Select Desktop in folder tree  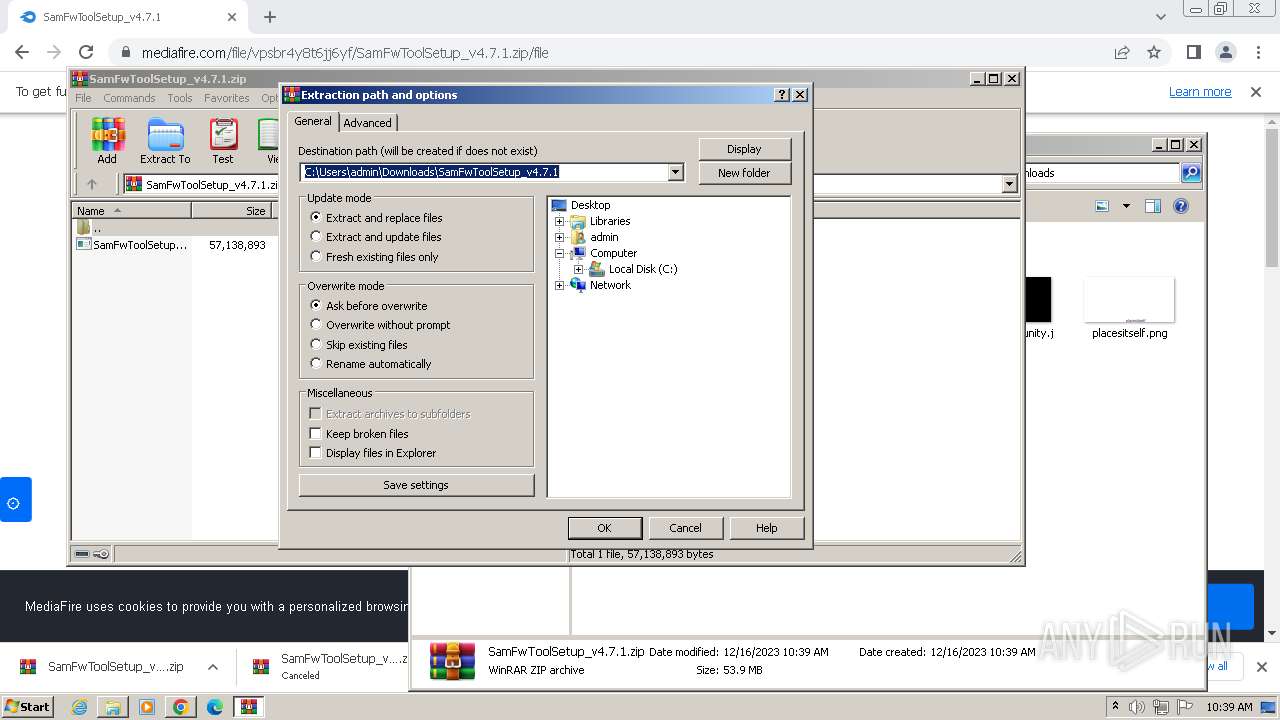point(590,205)
